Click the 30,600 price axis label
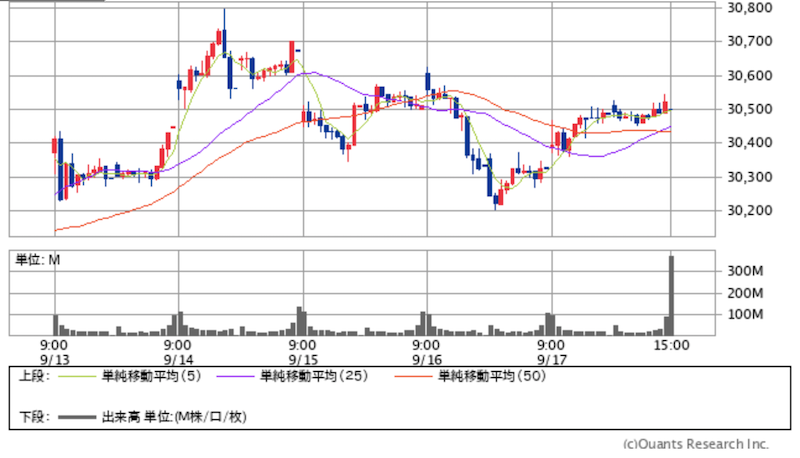The width and height of the screenshot is (800, 458). (749, 75)
